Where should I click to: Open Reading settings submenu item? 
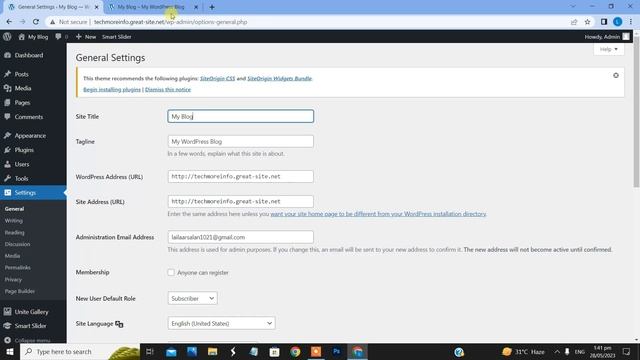(14, 232)
